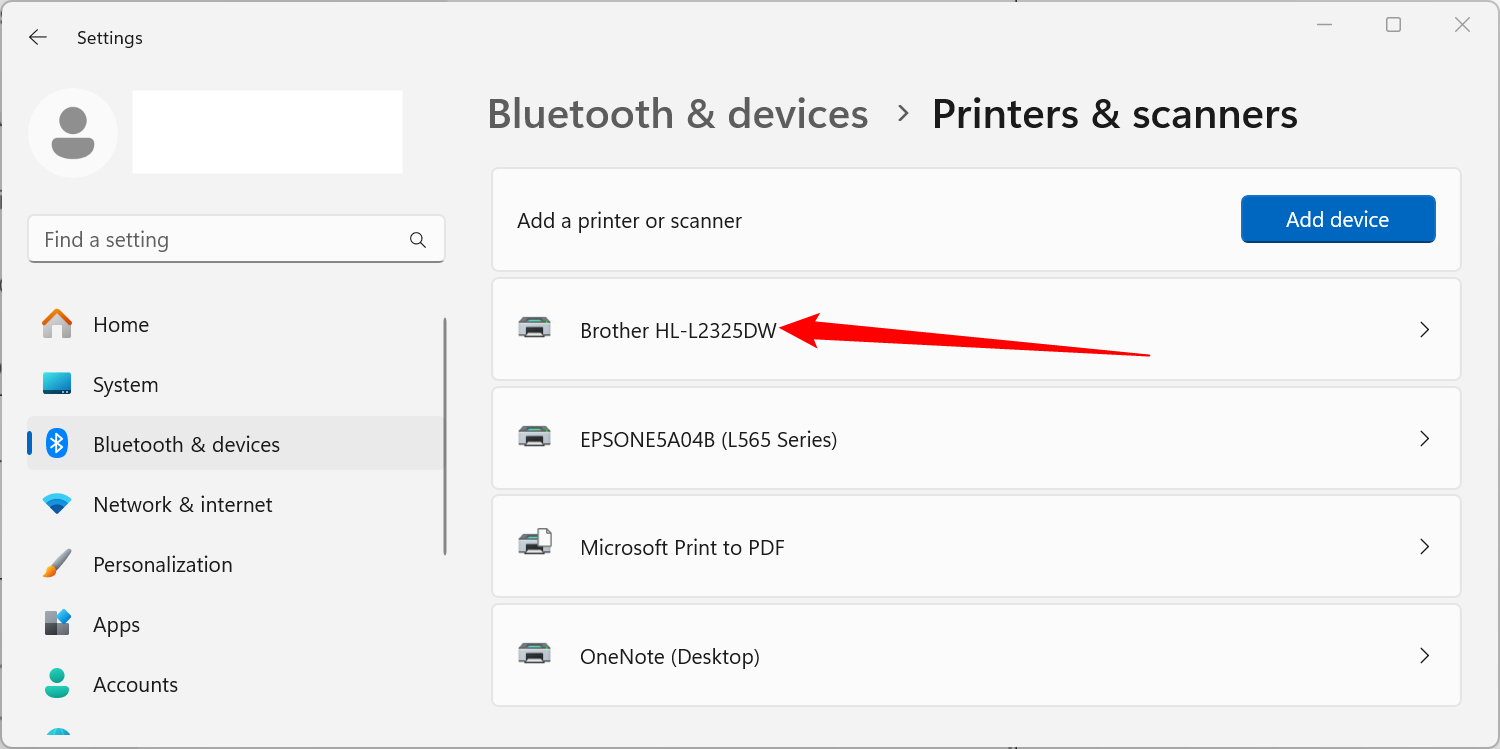Click the Microsoft Print to PDF icon

pos(534,544)
